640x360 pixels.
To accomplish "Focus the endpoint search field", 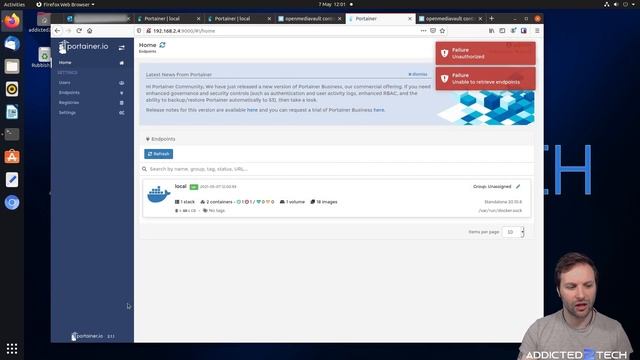I will pos(337,169).
